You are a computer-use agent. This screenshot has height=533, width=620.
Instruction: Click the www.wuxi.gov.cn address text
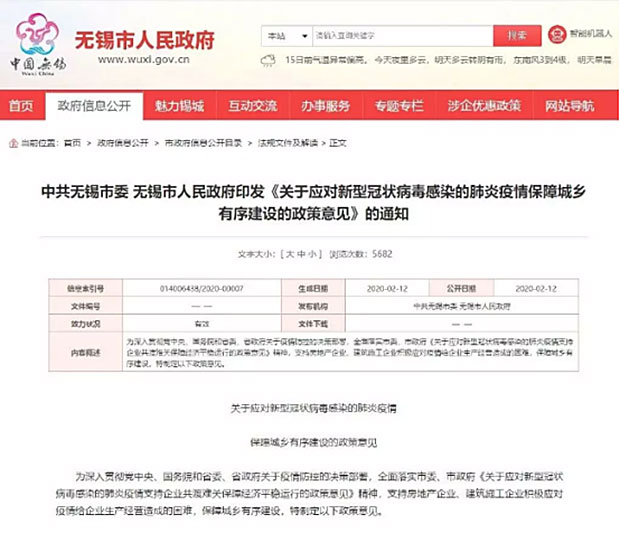coord(144,60)
